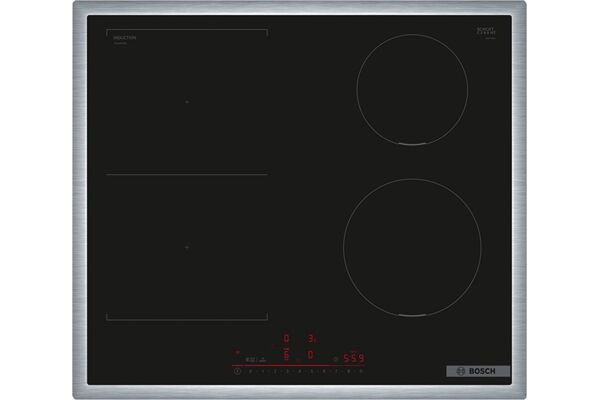Tap the flex zone combine key

[x=262, y=357]
